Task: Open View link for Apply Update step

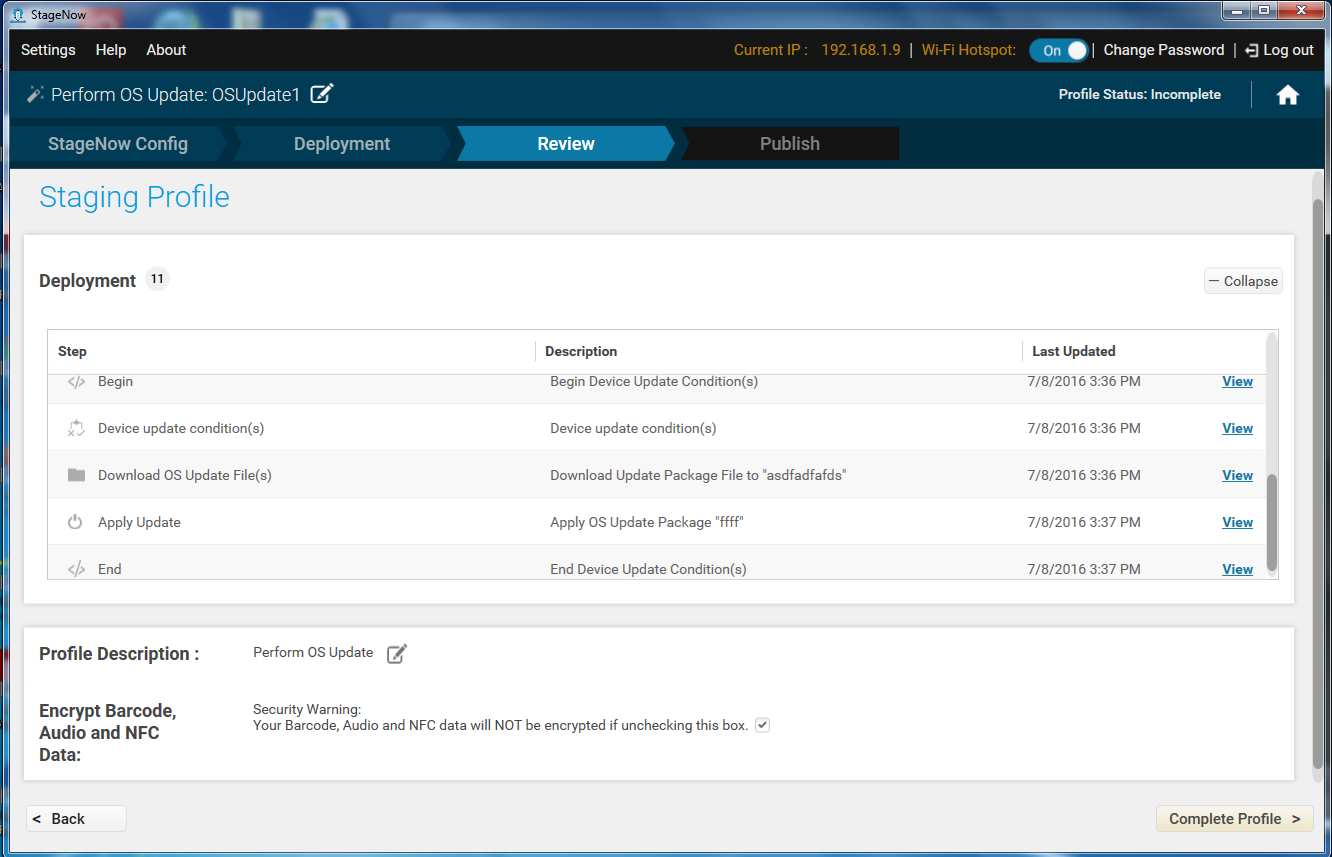Action: pyautogui.click(x=1237, y=522)
